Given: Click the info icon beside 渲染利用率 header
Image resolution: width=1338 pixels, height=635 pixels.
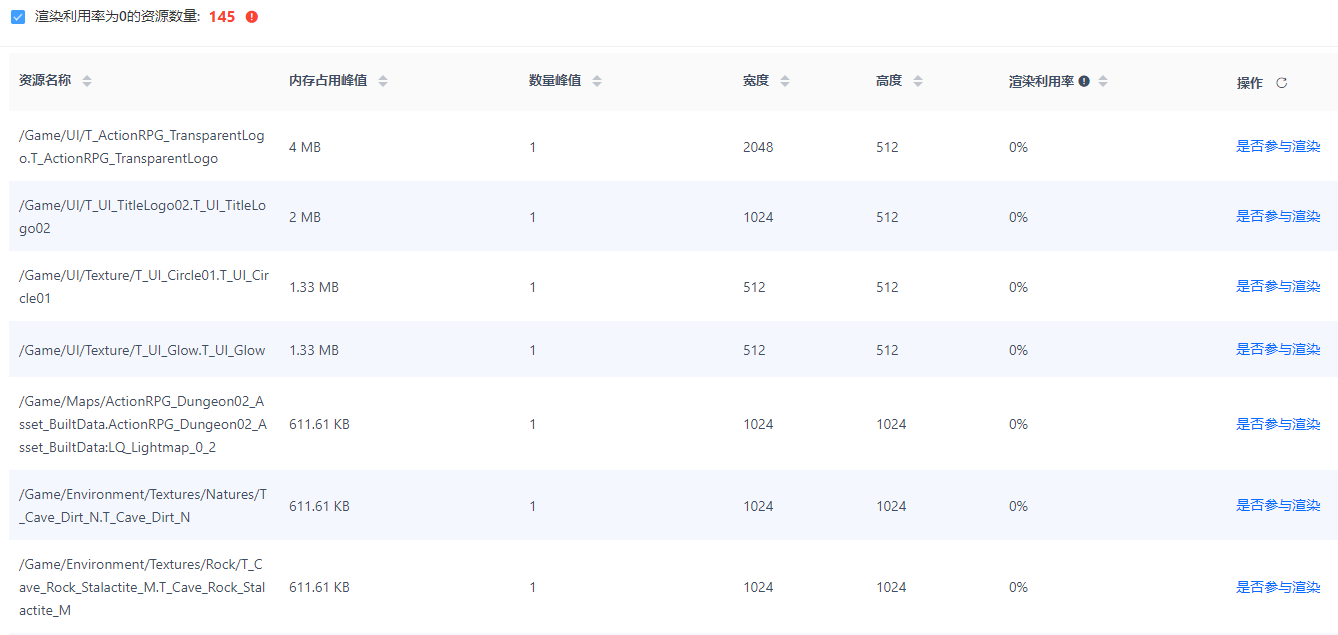Looking at the screenshot, I should pyautogui.click(x=1084, y=81).
